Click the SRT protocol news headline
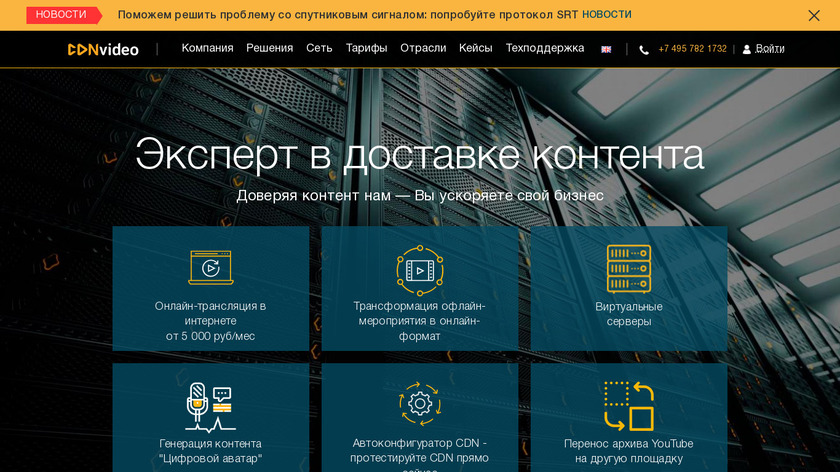The height and width of the screenshot is (472, 840). (348, 15)
